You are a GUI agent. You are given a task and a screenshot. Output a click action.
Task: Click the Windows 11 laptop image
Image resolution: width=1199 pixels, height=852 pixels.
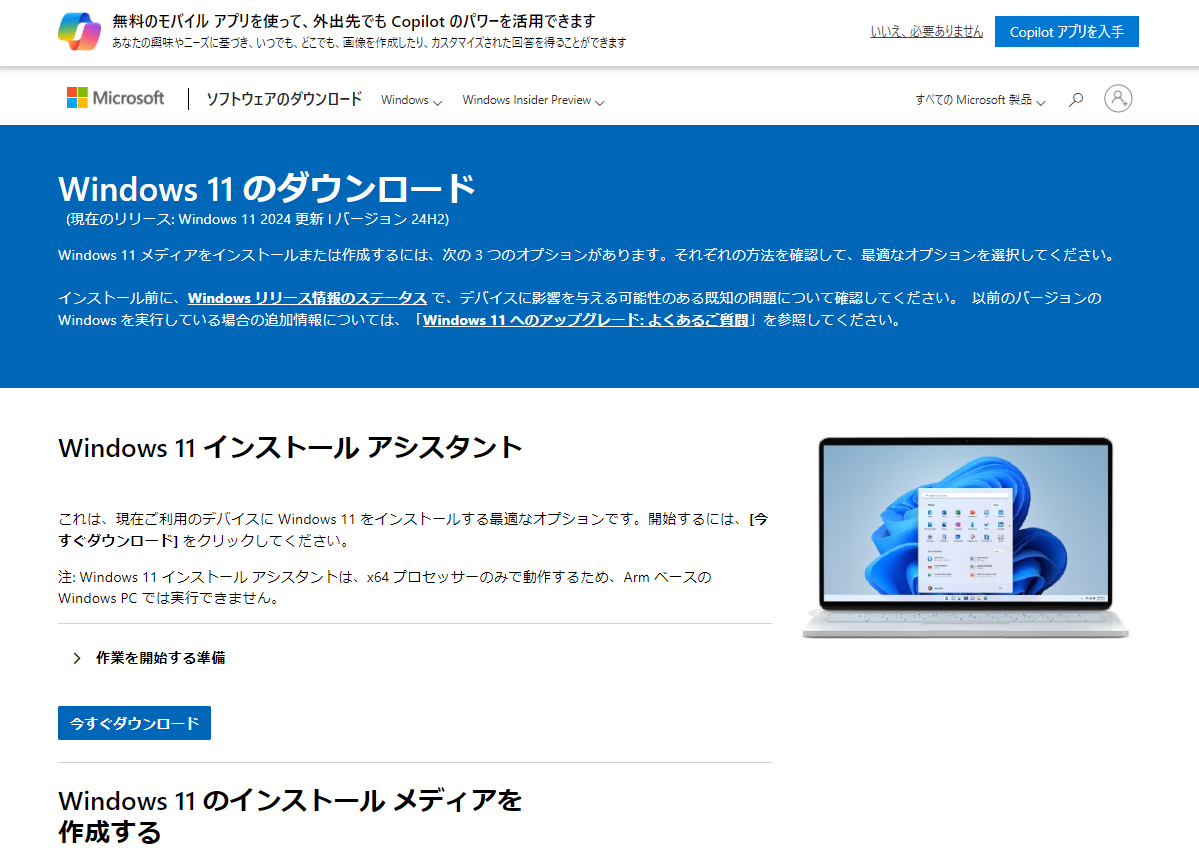pos(965,538)
